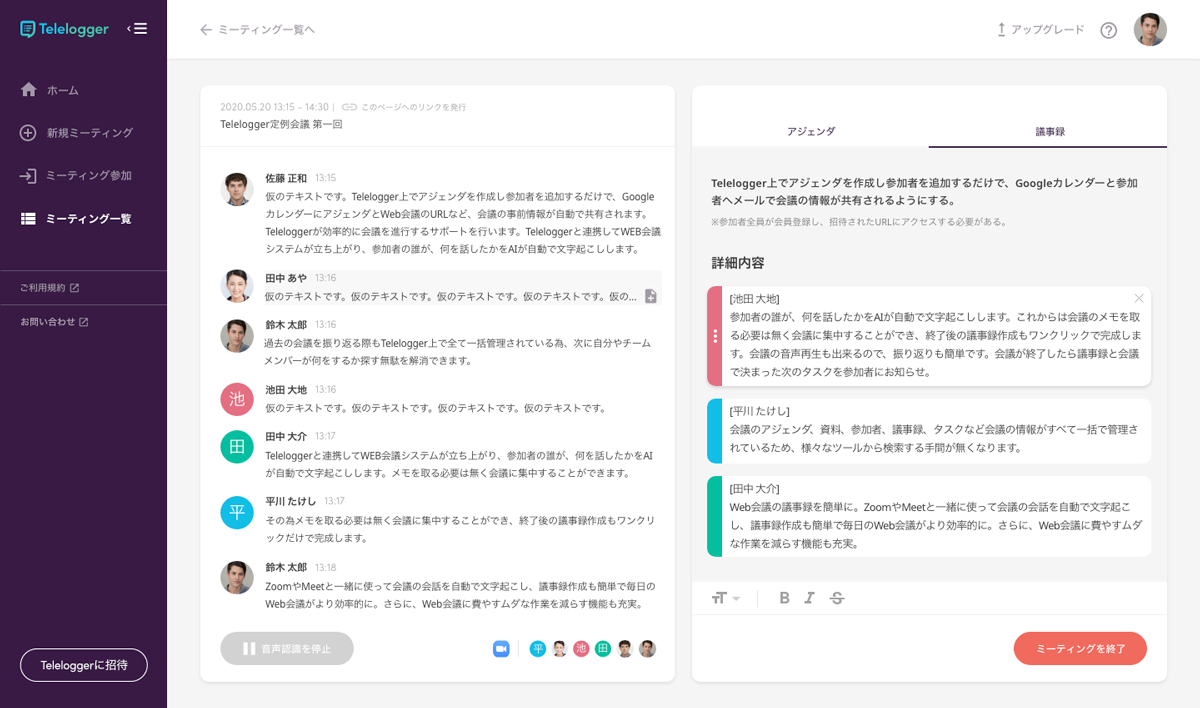This screenshot has width=1200, height=708.
Task: Click the Teleloggerに招待 button
Action: click(84, 665)
